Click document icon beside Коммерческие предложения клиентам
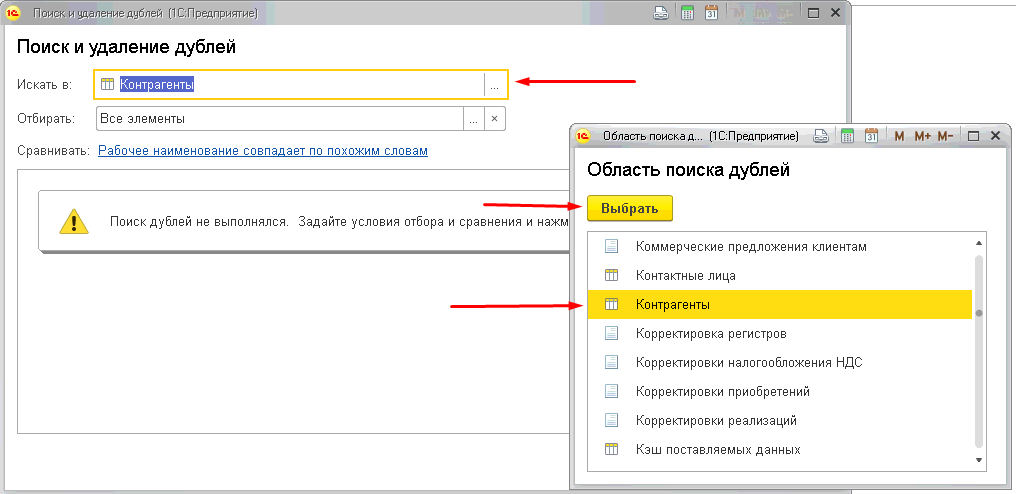1016x494 pixels. [x=612, y=246]
